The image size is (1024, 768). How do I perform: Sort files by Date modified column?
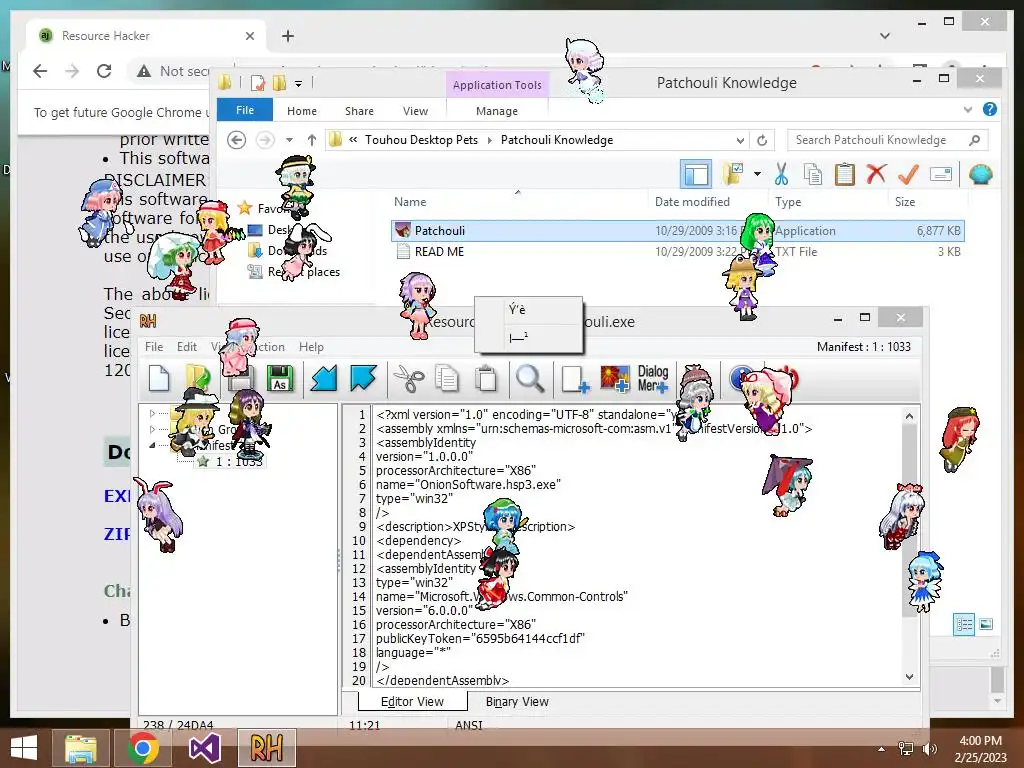692,202
